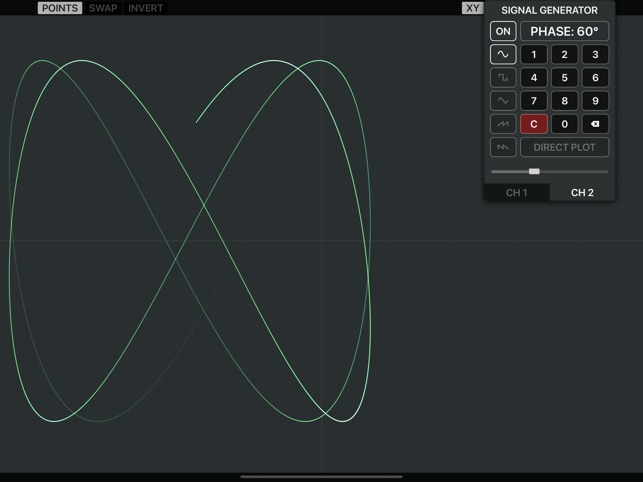Image resolution: width=643 pixels, height=482 pixels.
Task: Toggle the XY mode button
Action: 472,8
